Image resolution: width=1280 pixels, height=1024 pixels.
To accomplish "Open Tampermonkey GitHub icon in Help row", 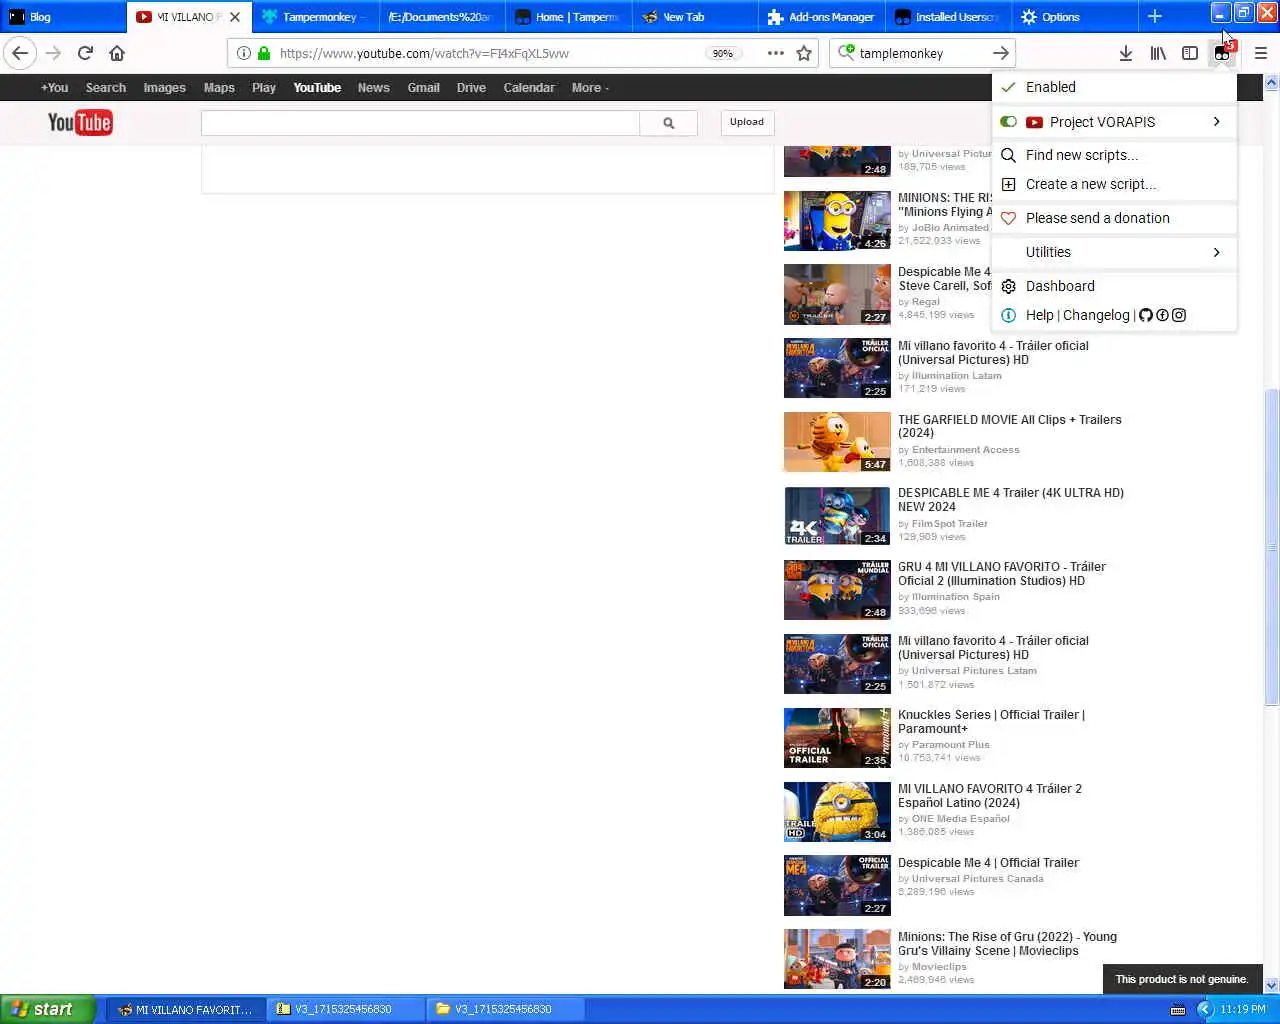I will (x=1146, y=315).
